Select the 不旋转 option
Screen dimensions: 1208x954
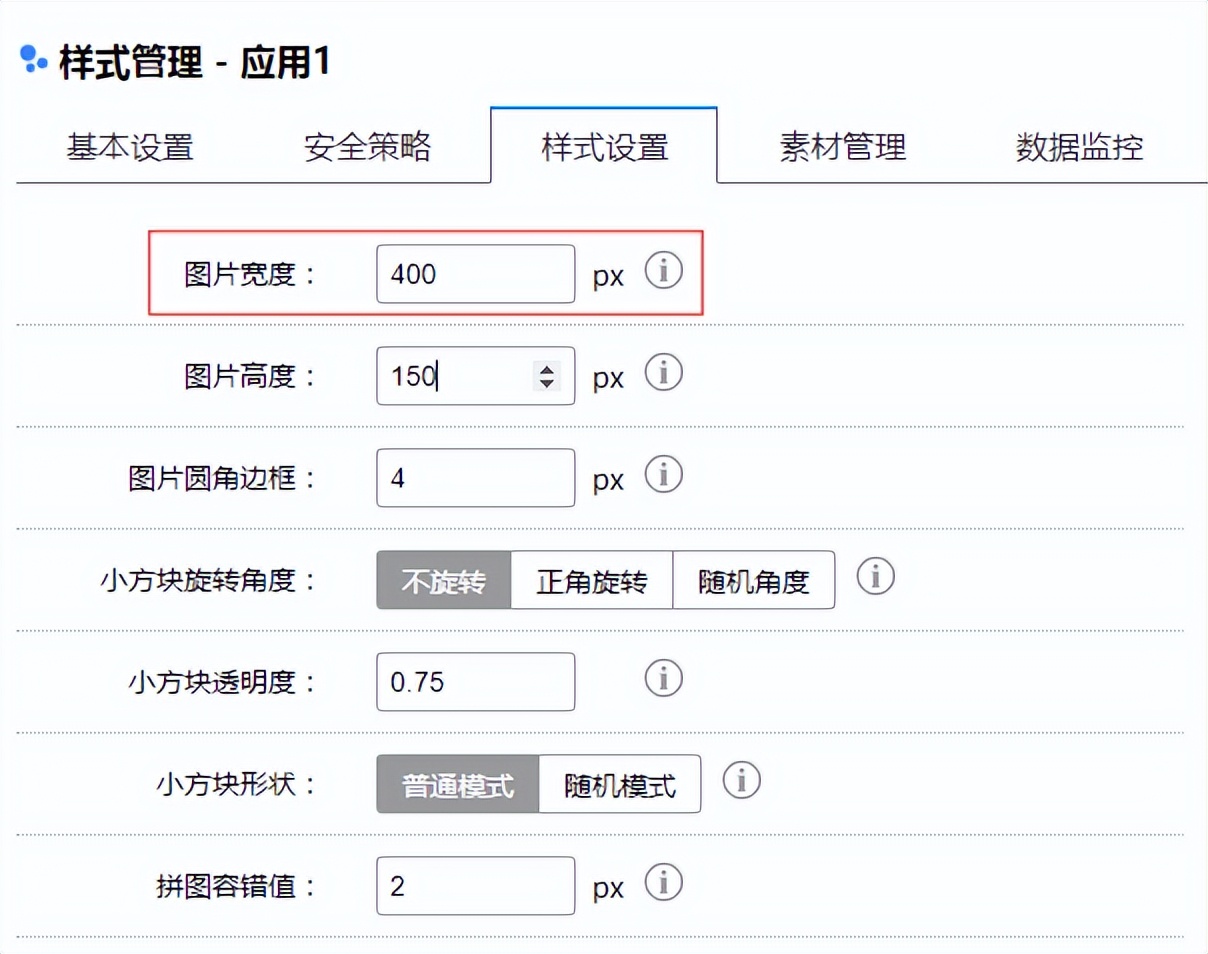pyautogui.click(x=443, y=580)
